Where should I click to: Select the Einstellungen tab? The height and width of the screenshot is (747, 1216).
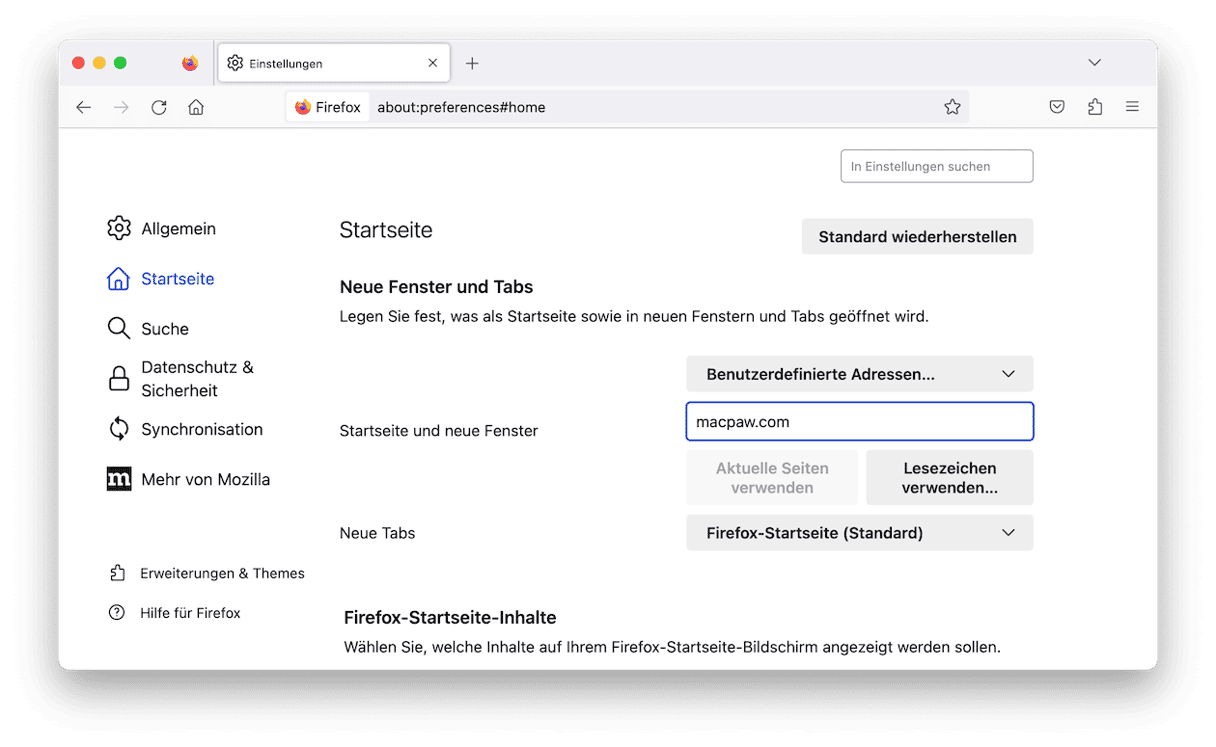click(x=333, y=63)
